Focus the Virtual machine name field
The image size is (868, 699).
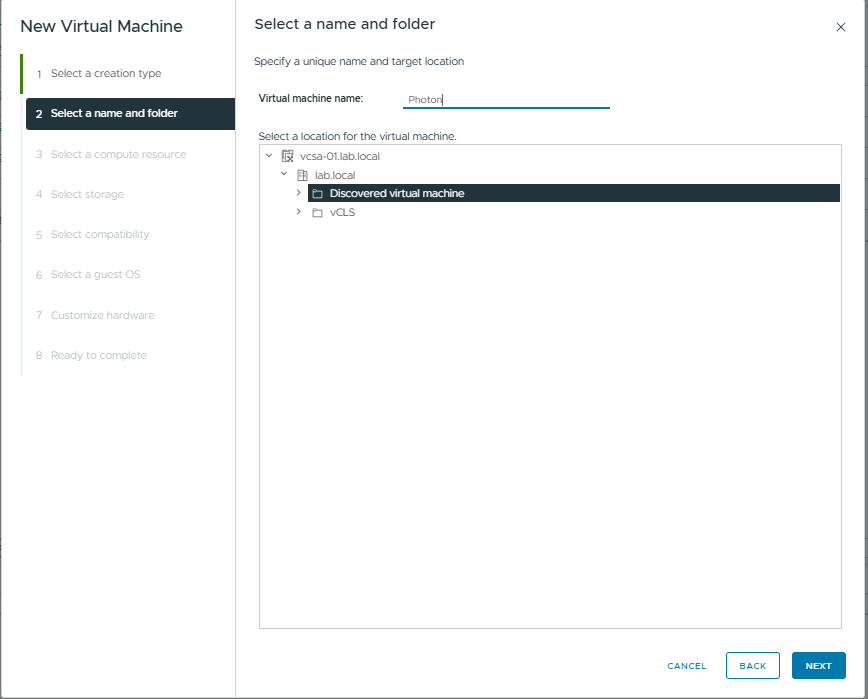(506, 100)
